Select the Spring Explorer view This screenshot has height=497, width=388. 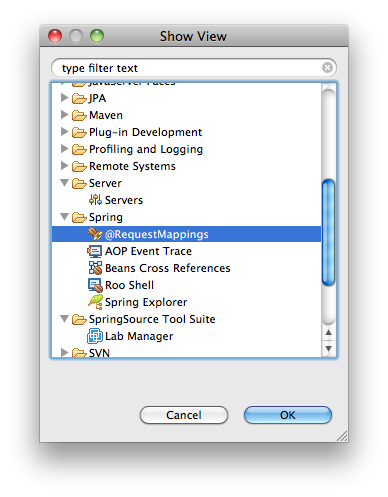(x=146, y=302)
